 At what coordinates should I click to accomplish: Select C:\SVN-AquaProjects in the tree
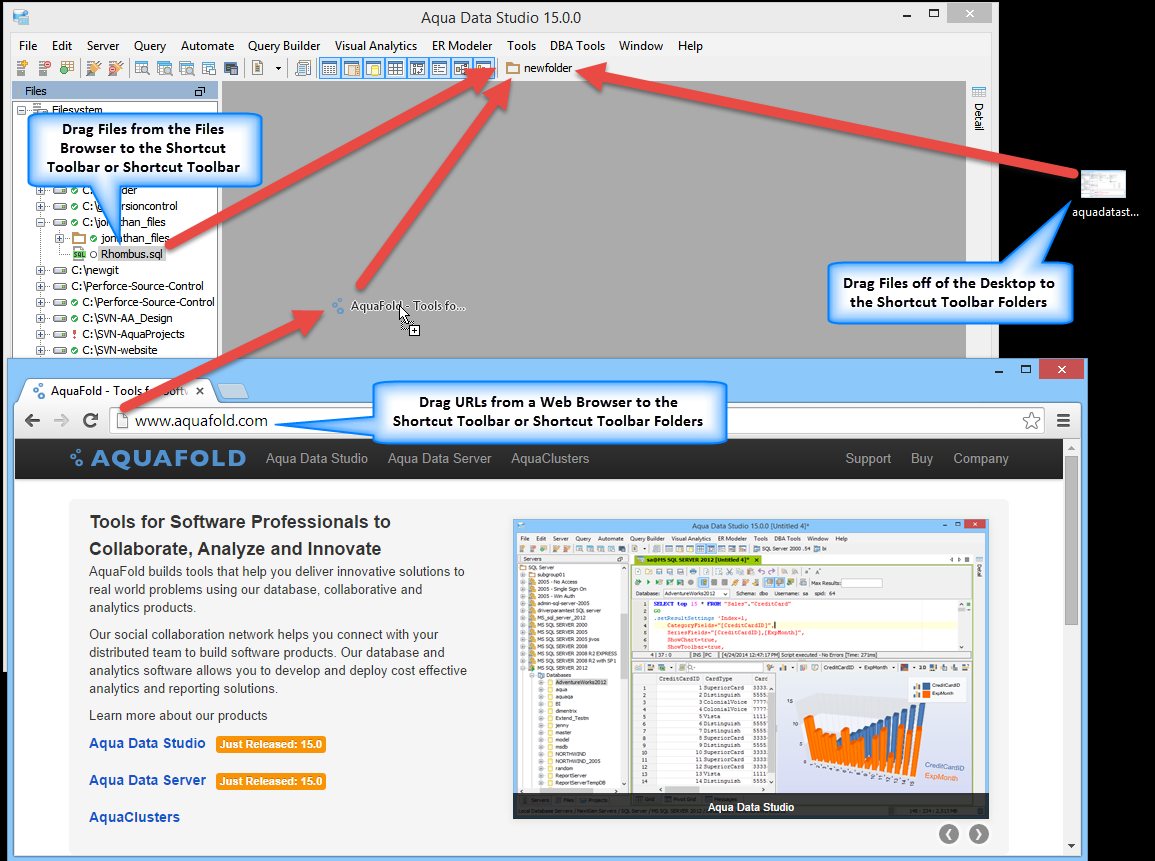click(x=133, y=334)
